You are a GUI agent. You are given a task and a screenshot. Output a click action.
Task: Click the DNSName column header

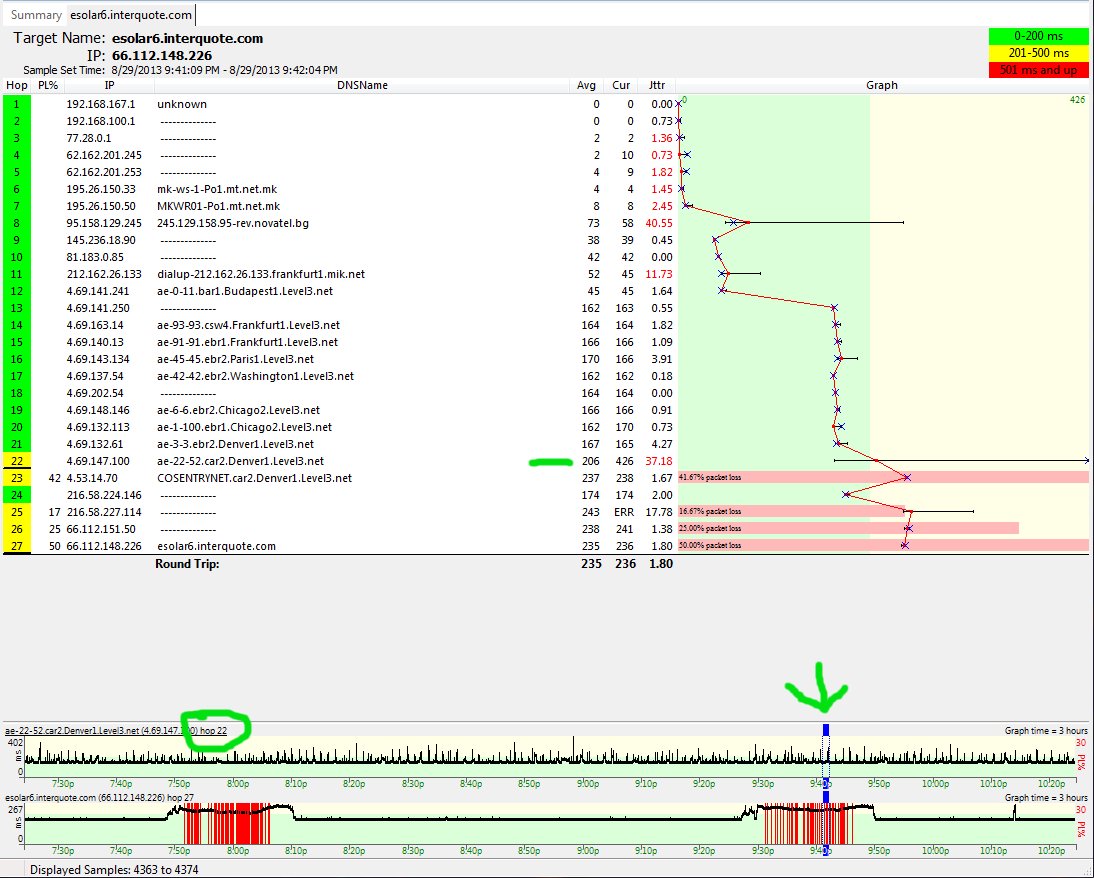(x=362, y=85)
